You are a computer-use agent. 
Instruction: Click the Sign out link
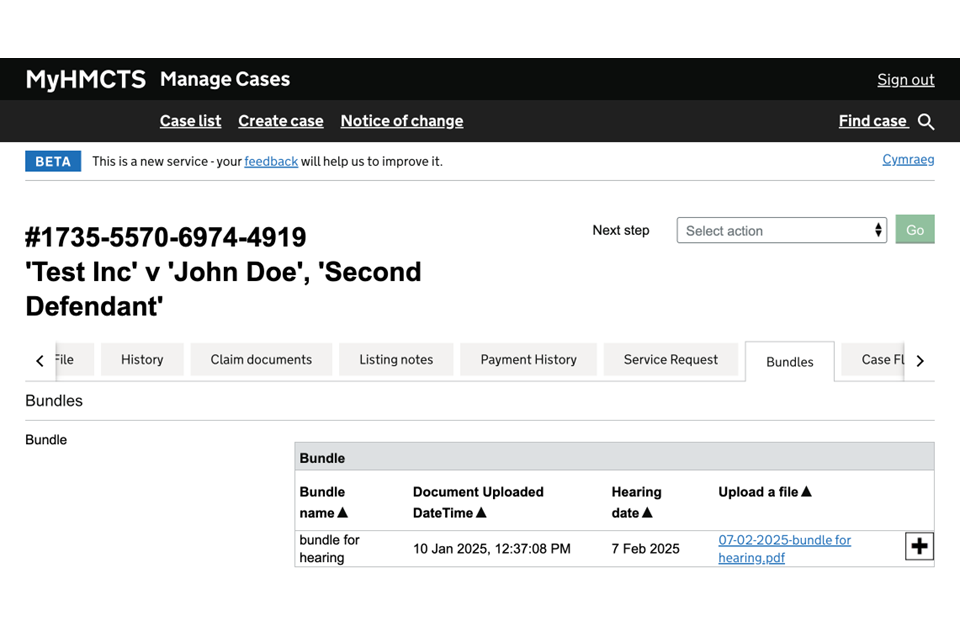click(x=905, y=80)
